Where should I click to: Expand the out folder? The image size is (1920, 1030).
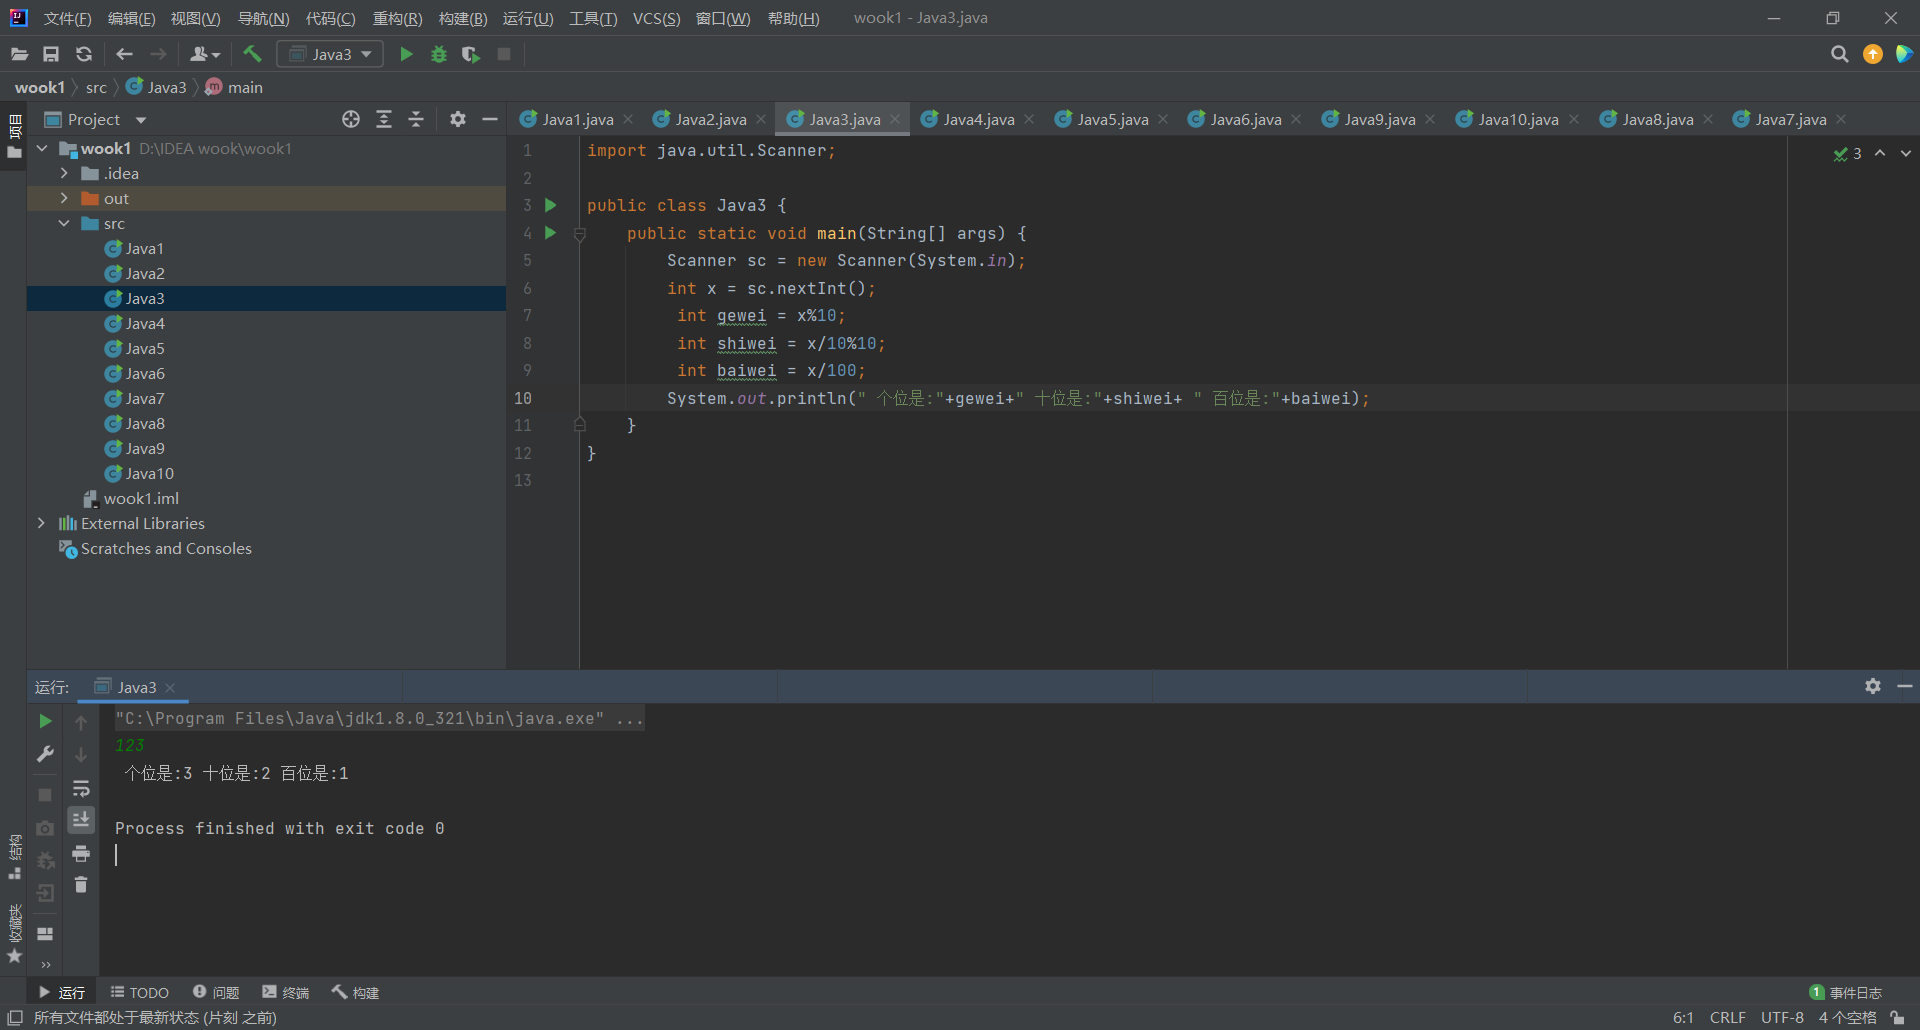(64, 198)
